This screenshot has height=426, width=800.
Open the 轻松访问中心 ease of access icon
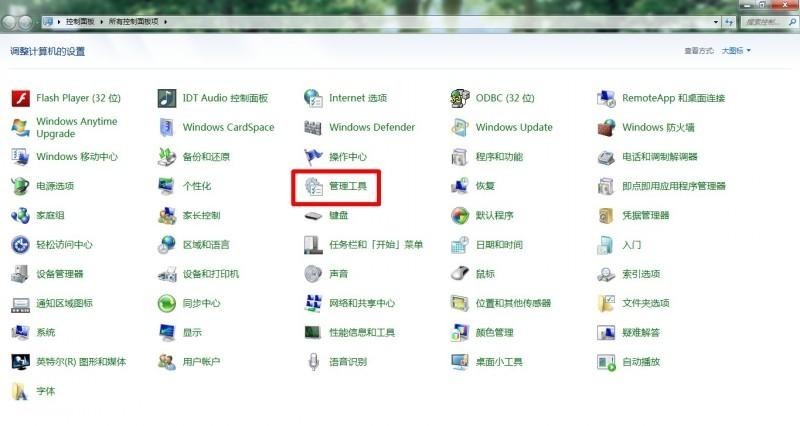tap(21, 245)
